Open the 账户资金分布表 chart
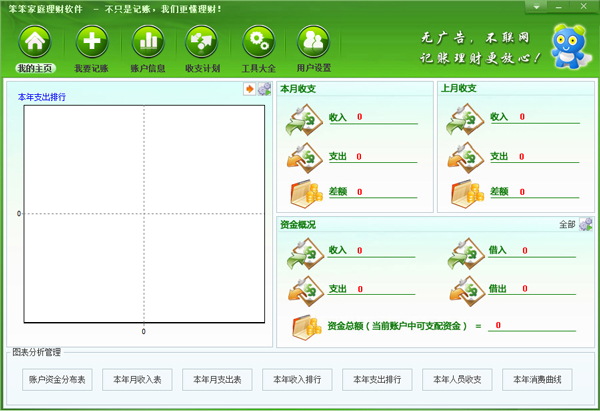600x411 pixels. tap(57, 380)
